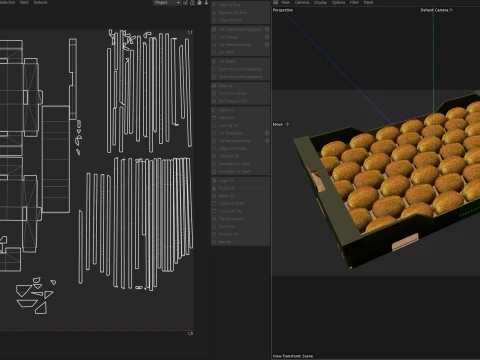Image resolution: width=480 pixels, height=360 pixels.
Task: Click Boundary to Quad
Action: [x=240, y=171]
